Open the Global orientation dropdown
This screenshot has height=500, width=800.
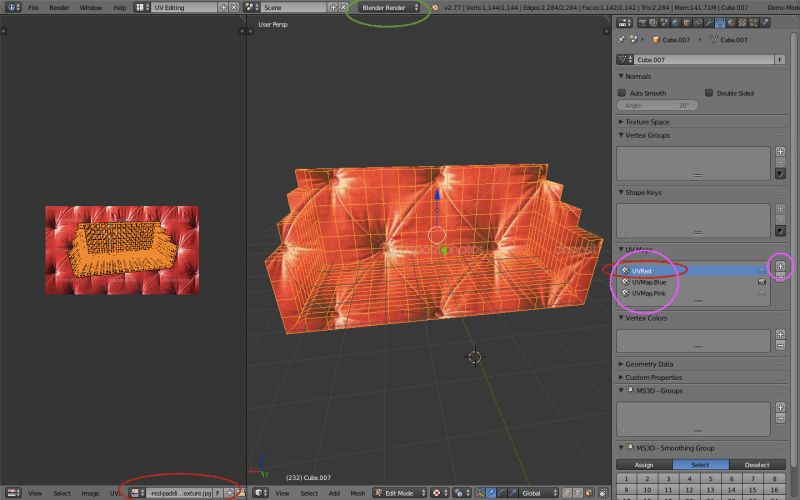point(537,493)
